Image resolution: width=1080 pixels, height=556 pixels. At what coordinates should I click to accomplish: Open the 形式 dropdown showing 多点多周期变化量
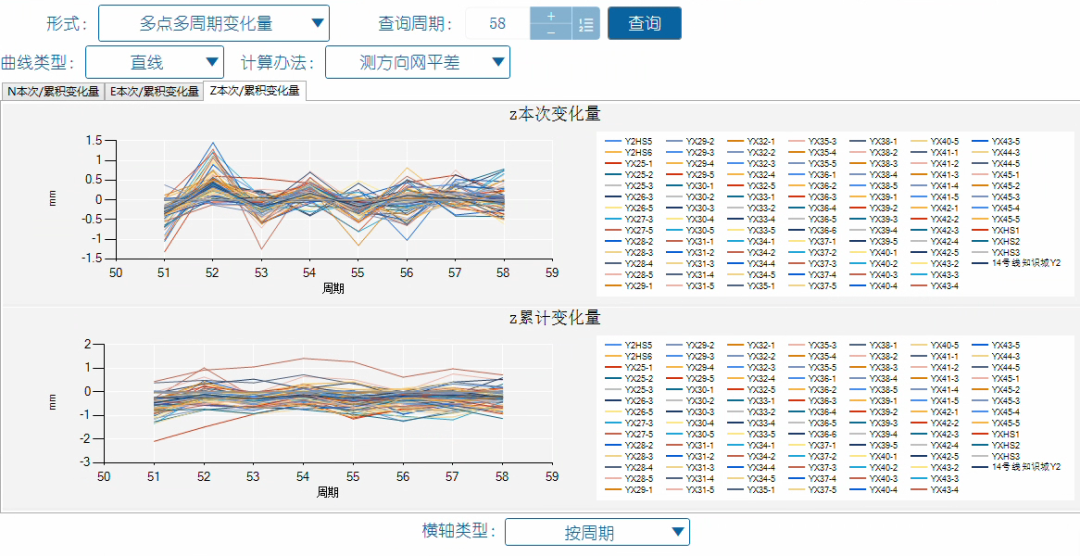pos(214,23)
